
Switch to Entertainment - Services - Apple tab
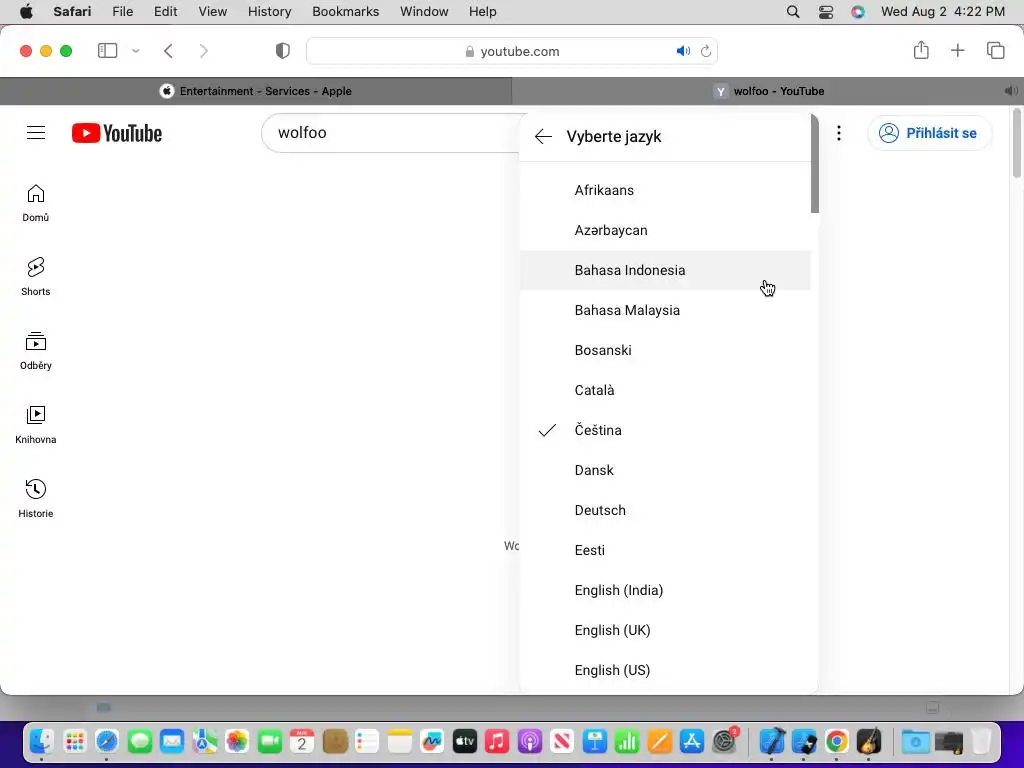click(256, 91)
